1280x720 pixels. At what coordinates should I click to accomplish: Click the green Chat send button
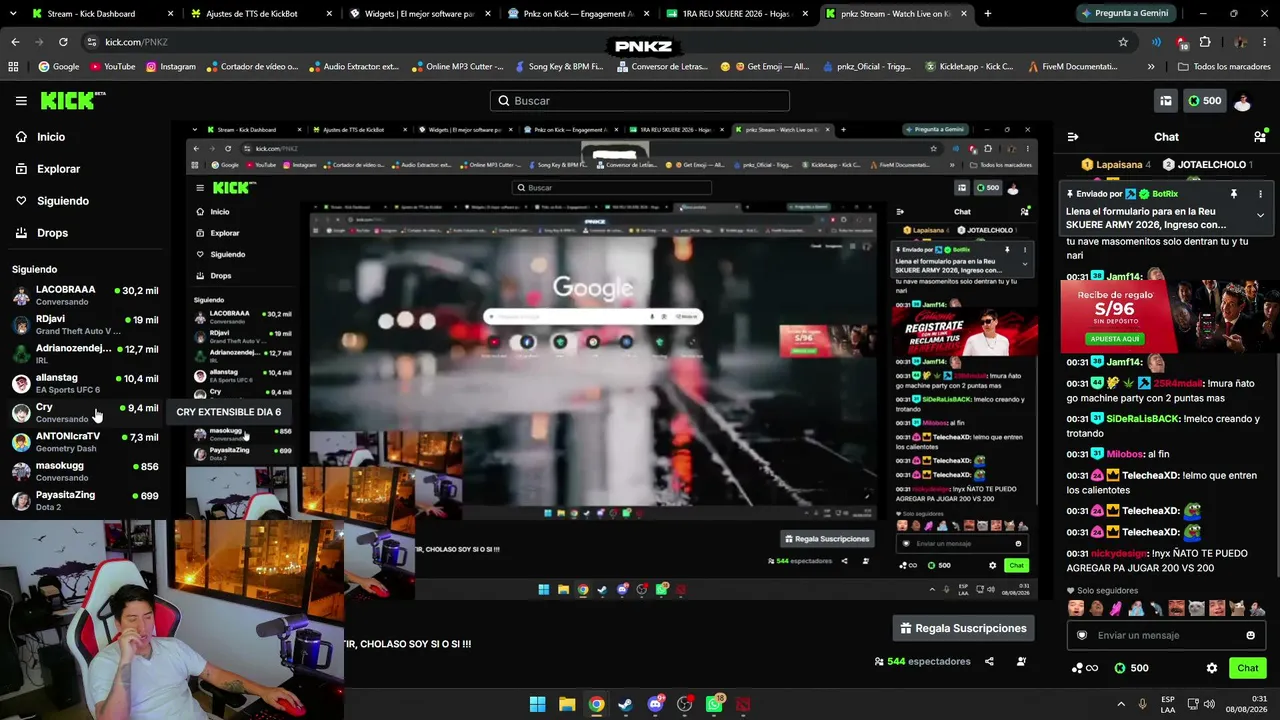coord(1247,668)
